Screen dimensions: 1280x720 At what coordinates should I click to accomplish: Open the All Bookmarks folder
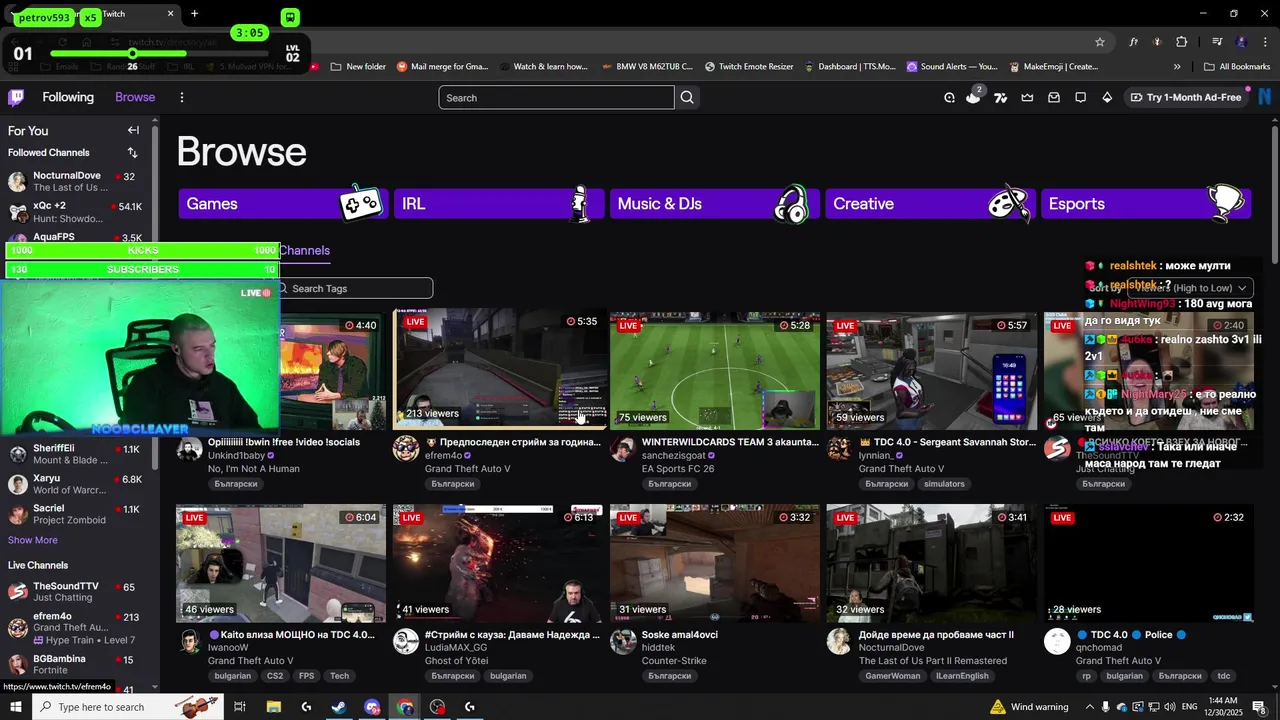(x=1237, y=67)
